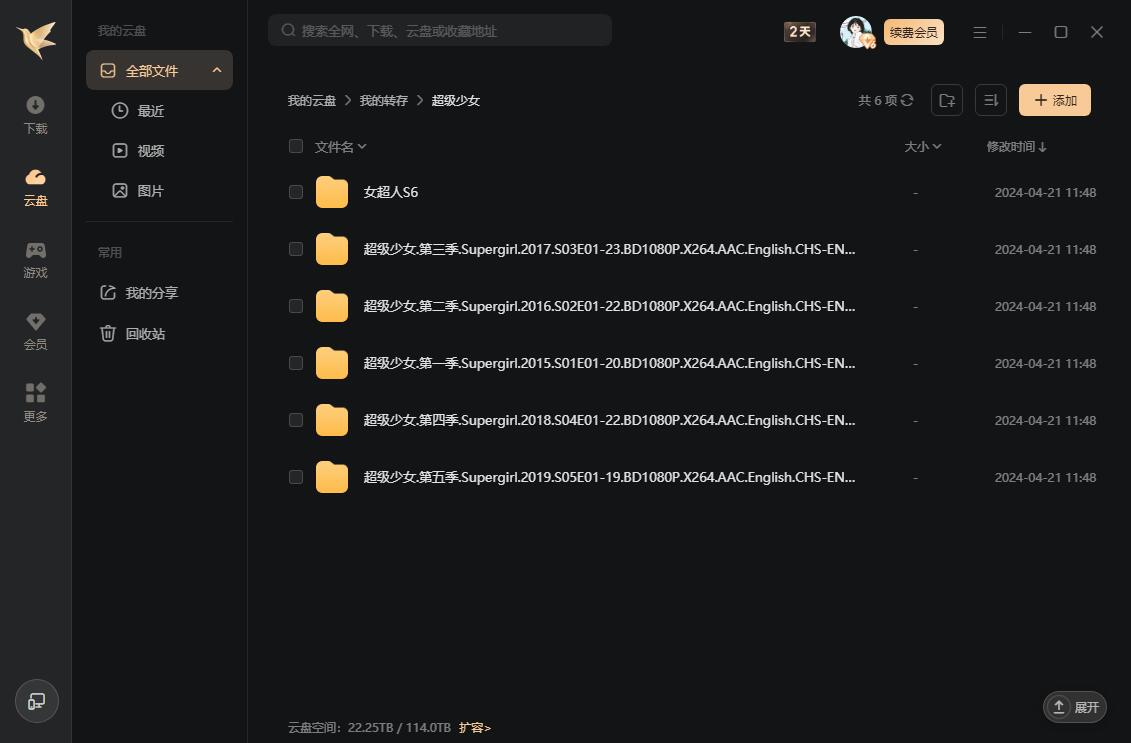The image size is (1131, 743).
Task: Open the 下载 download section in sidebar
Action: tap(35, 113)
